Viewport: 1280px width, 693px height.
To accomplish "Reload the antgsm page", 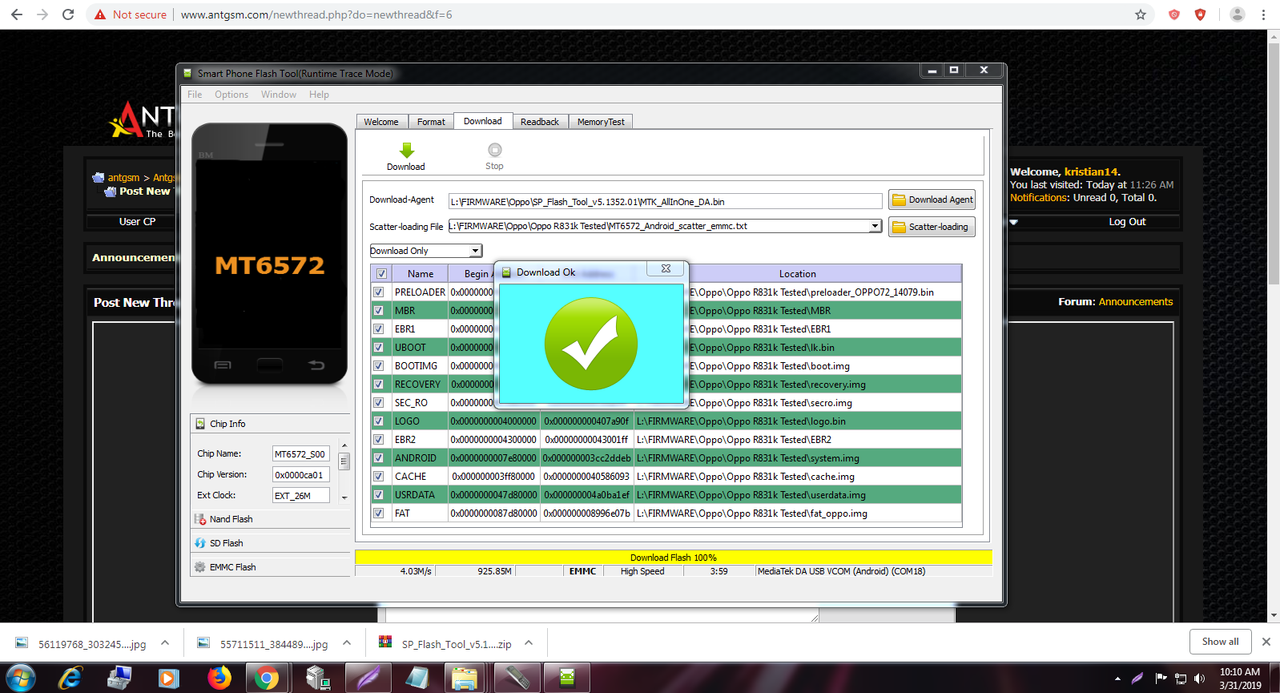I will (x=68, y=15).
